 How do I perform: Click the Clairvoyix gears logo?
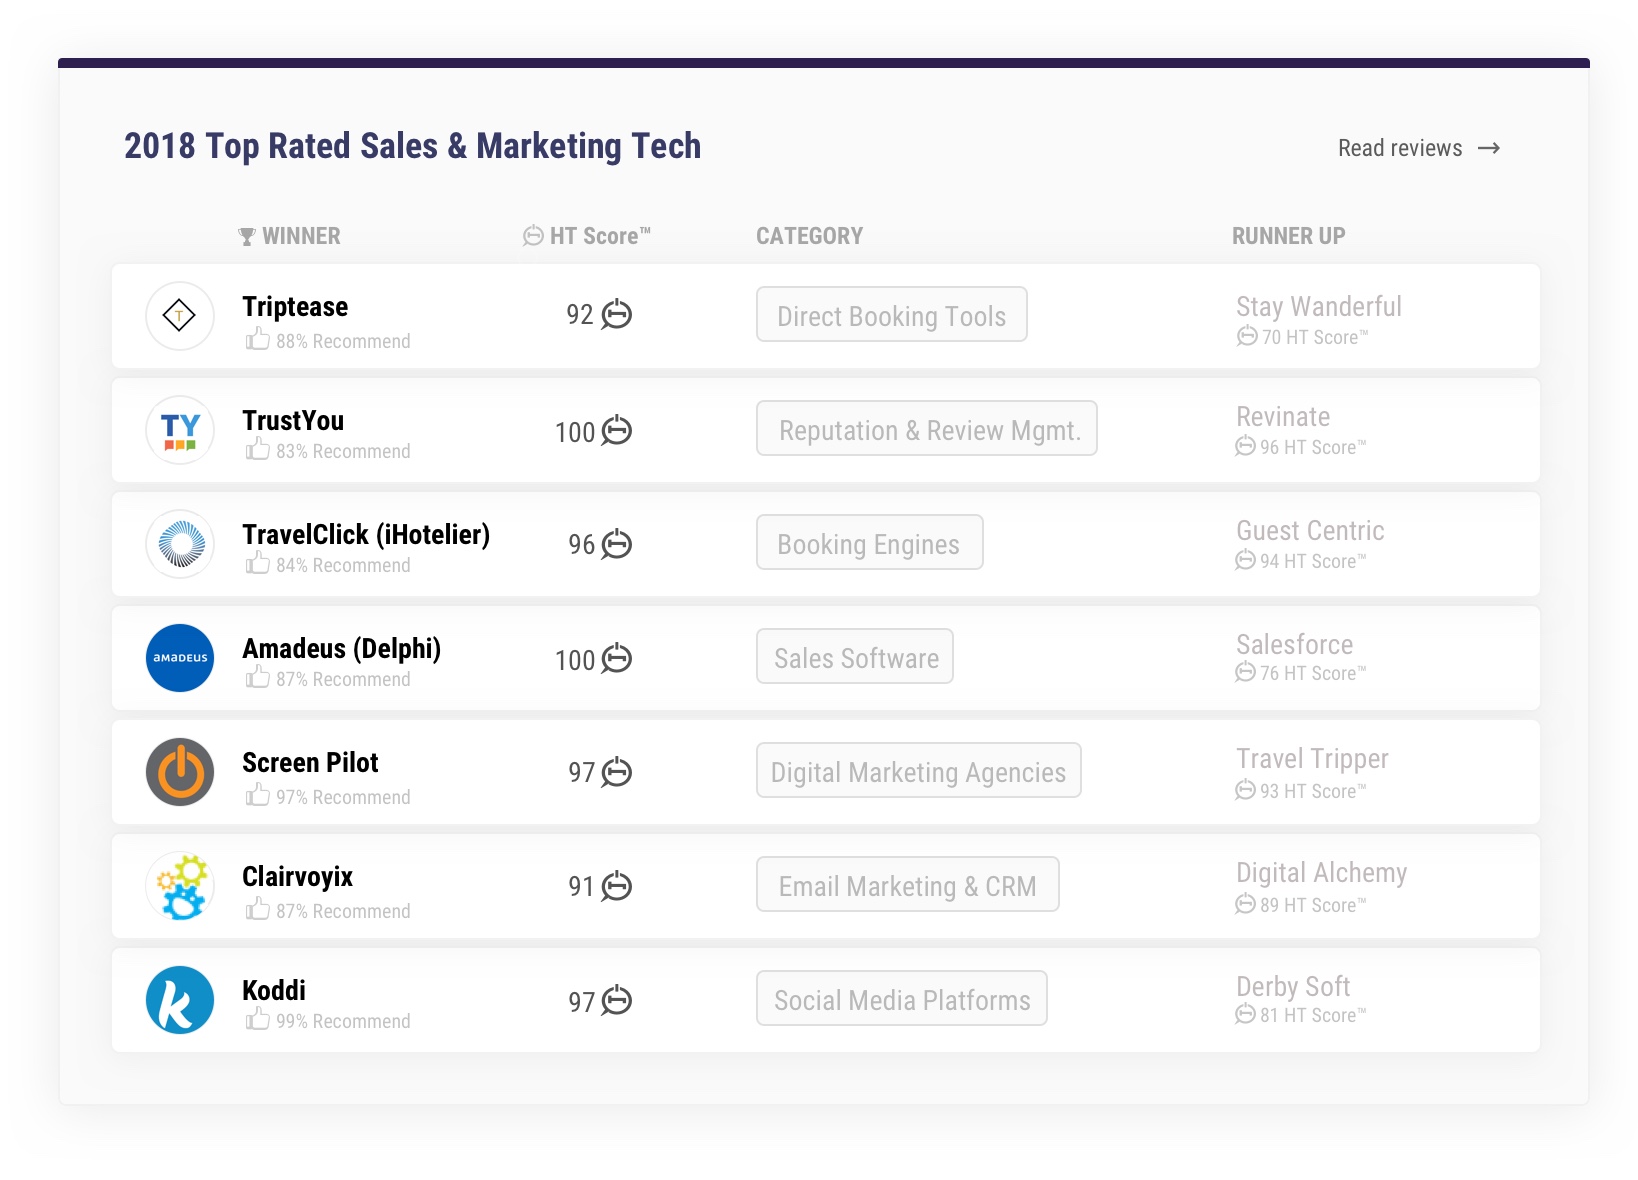pyautogui.click(x=180, y=886)
